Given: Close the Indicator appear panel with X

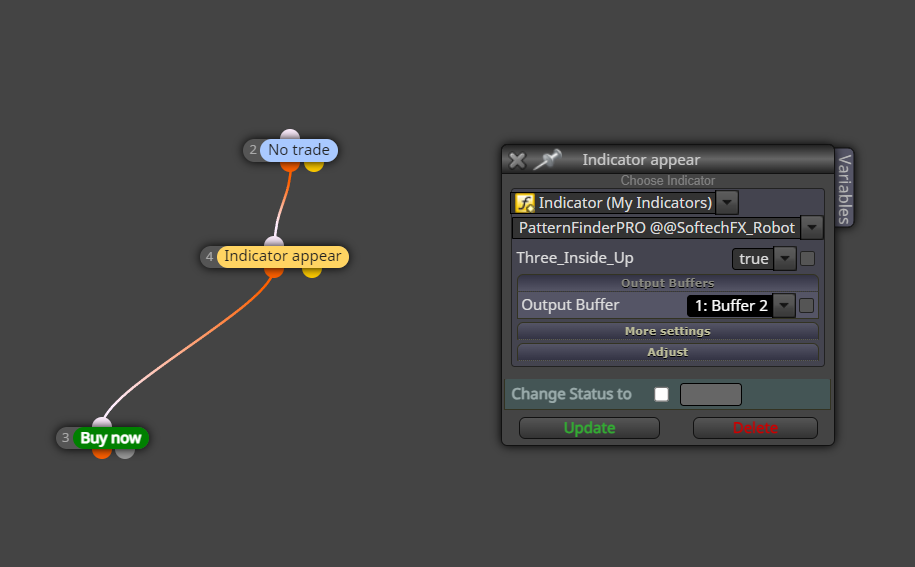Looking at the screenshot, I should pos(517,160).
